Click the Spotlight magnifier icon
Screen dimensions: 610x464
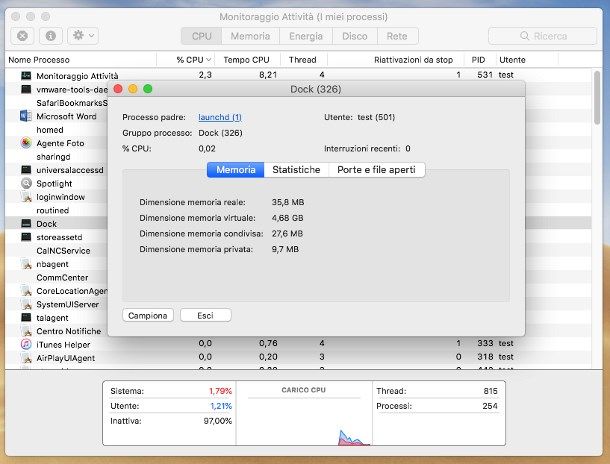click(26, 183)
